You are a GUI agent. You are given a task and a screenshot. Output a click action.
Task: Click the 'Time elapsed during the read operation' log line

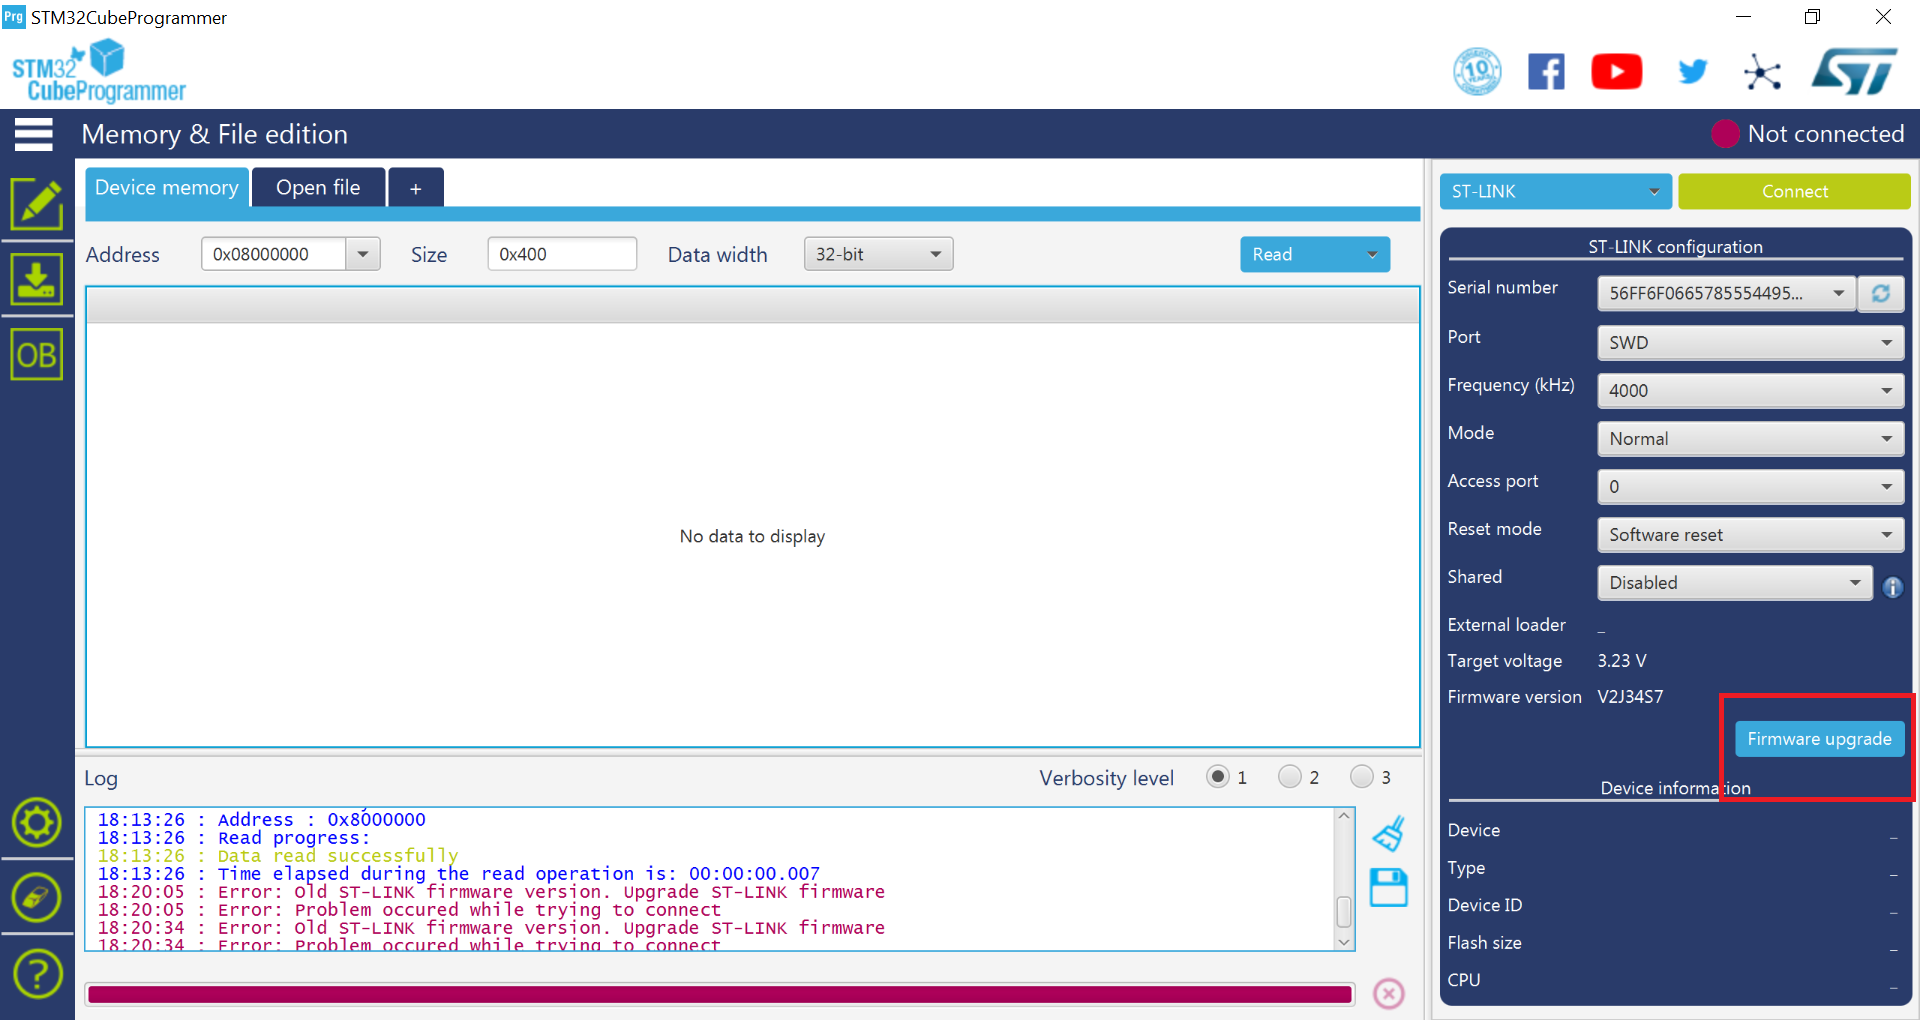(x=458, y=874)
